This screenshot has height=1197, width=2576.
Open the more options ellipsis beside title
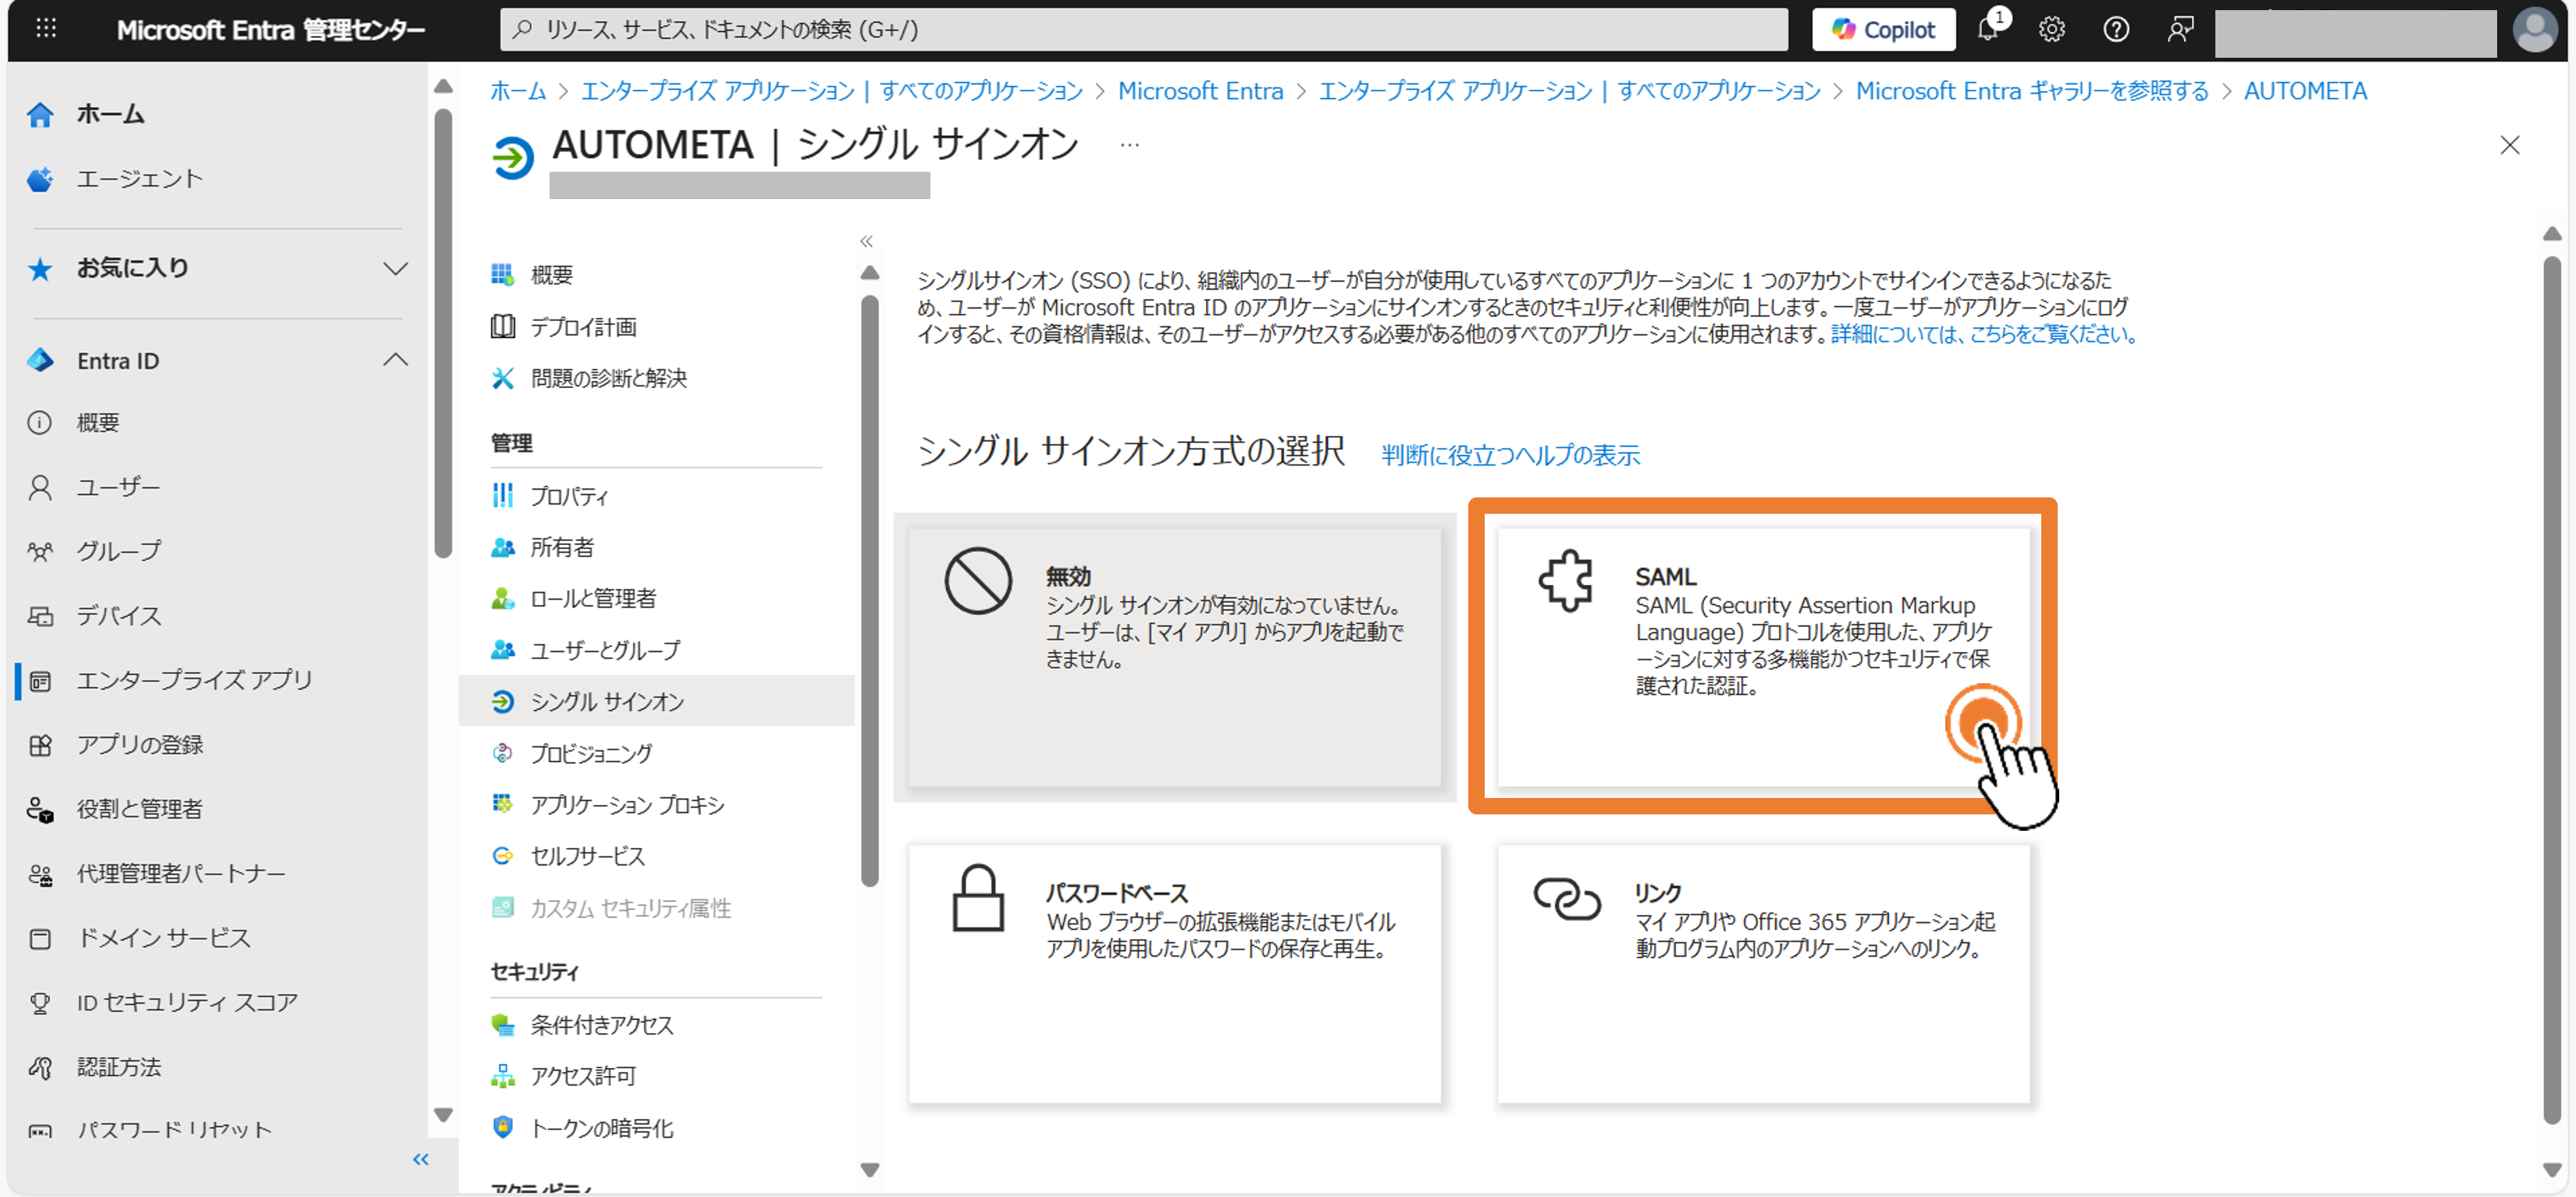[x=1129, y=145]
